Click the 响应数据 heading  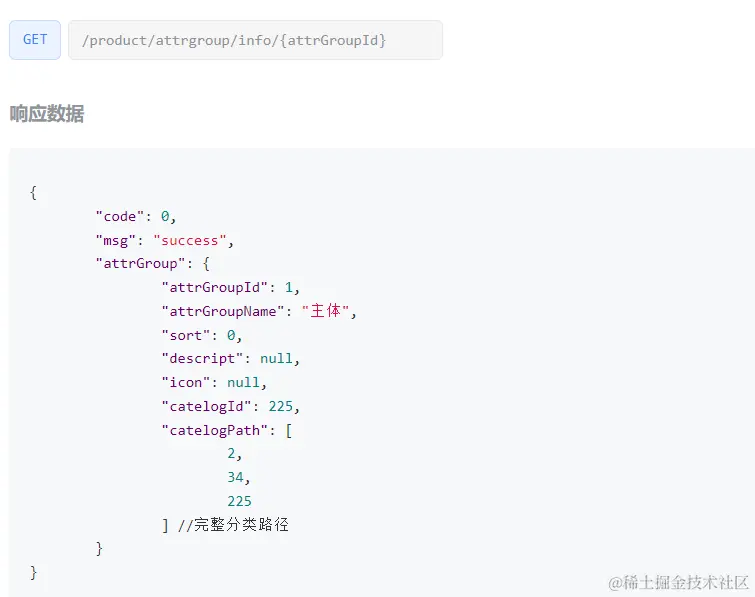(47, 114)
